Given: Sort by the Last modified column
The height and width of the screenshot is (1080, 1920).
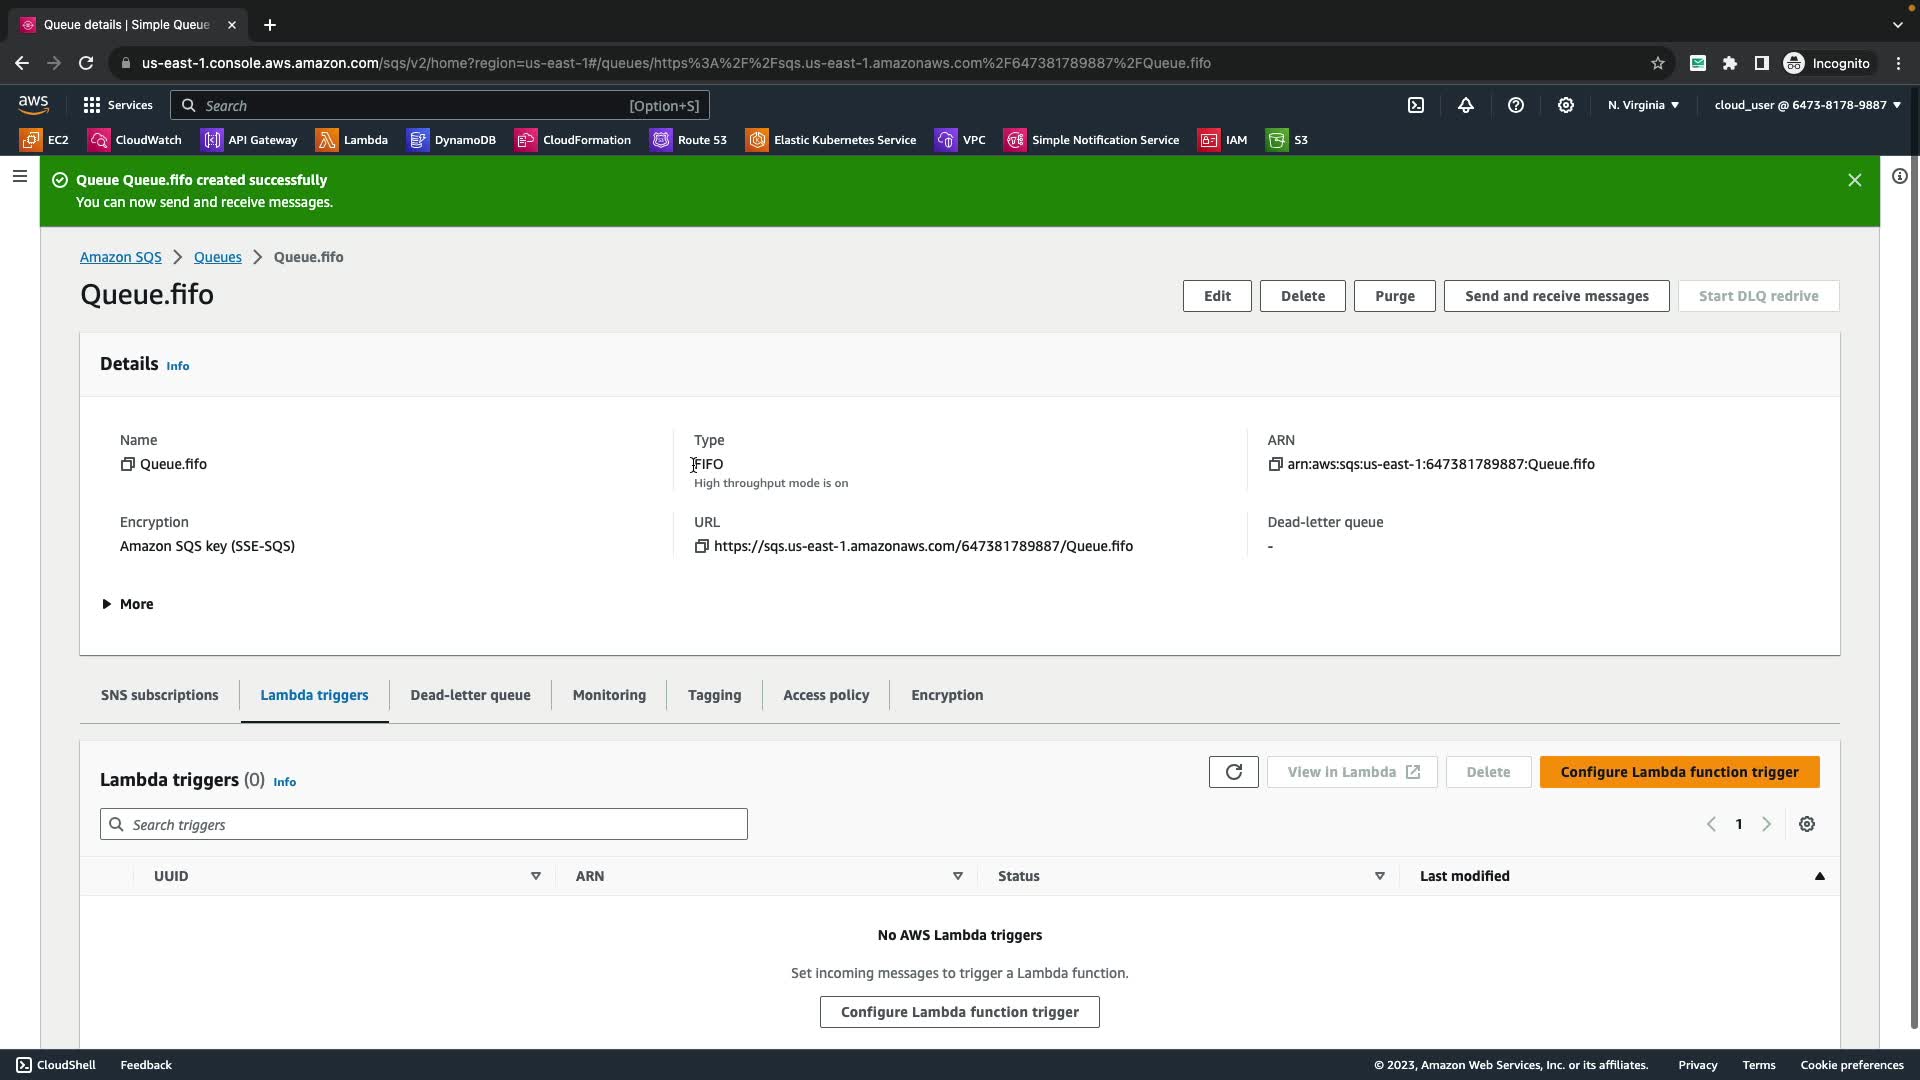Looking at the screenshot, I should tap(1465, 876).
